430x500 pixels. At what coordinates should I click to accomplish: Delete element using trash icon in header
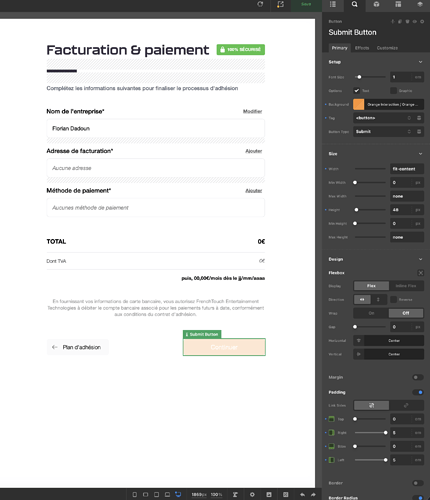click(x=407, y=21)
